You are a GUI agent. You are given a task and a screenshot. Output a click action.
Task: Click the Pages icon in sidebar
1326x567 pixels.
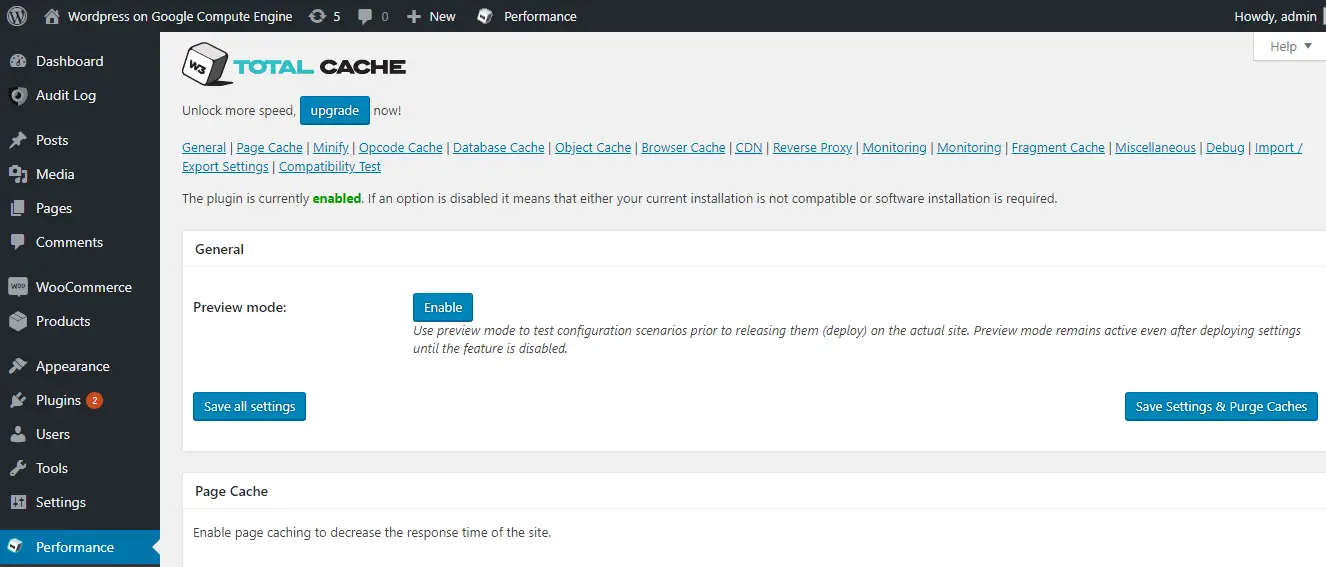point(18,208)
